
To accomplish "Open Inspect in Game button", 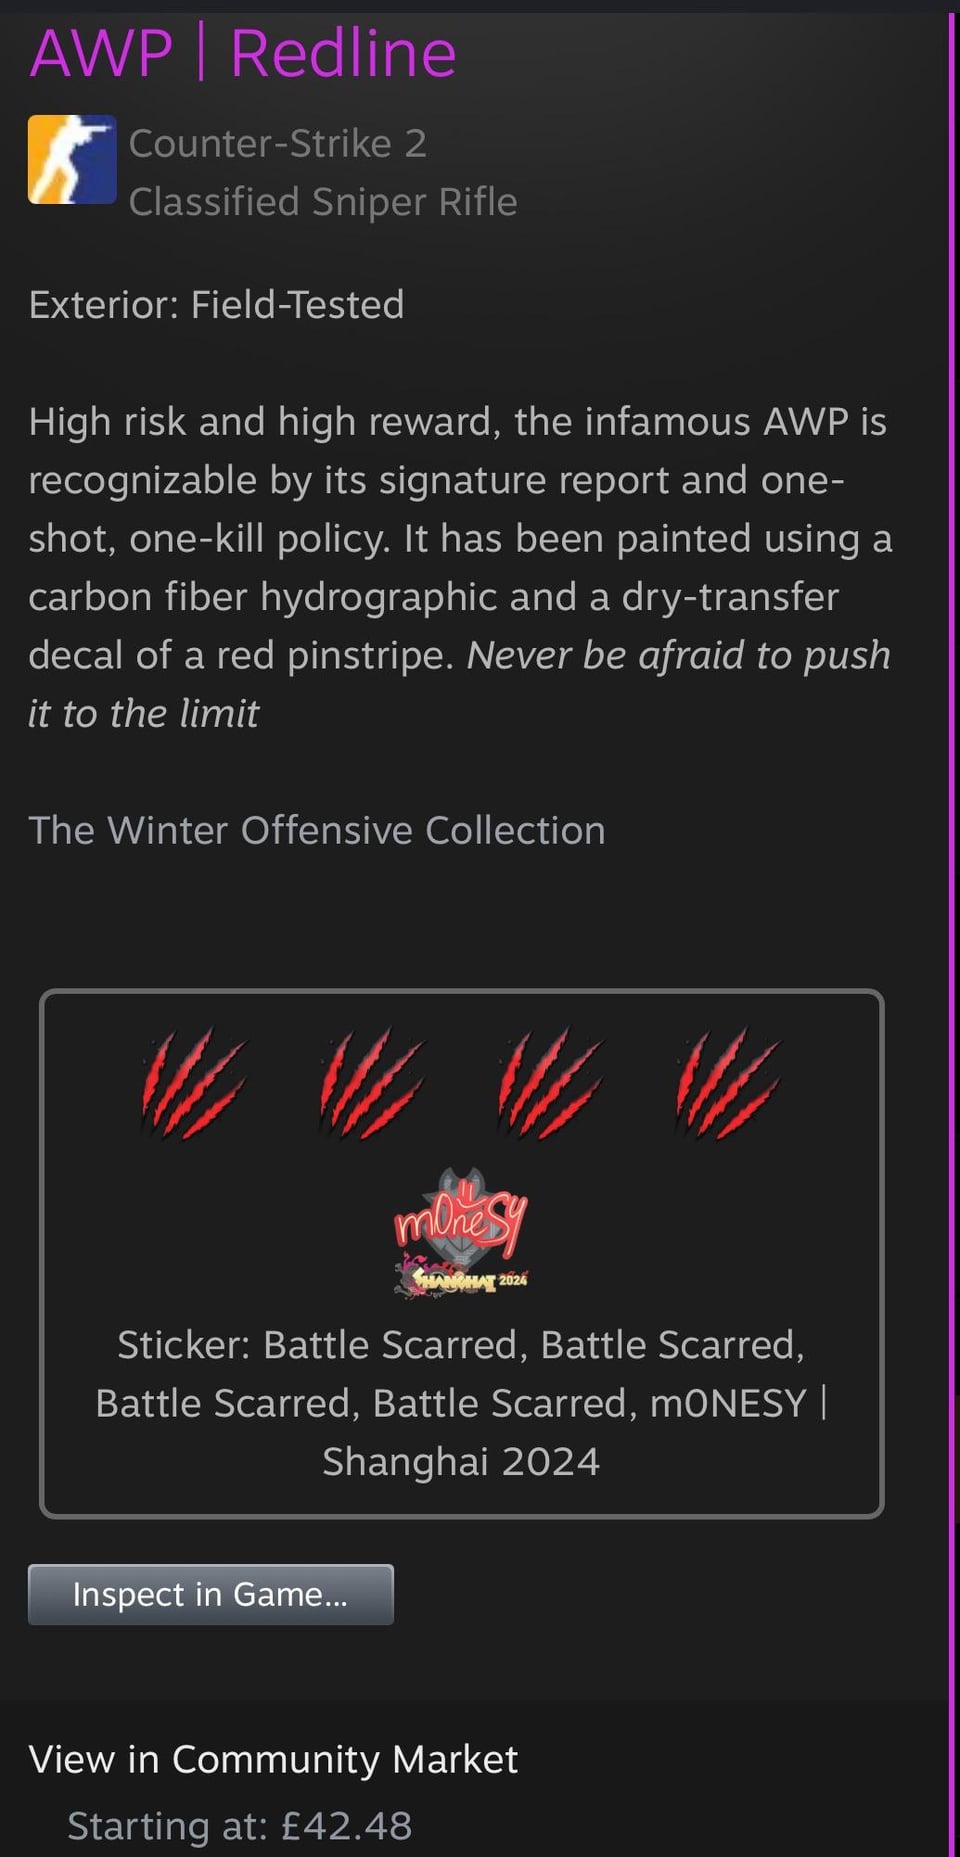I will coord(211,1594).
